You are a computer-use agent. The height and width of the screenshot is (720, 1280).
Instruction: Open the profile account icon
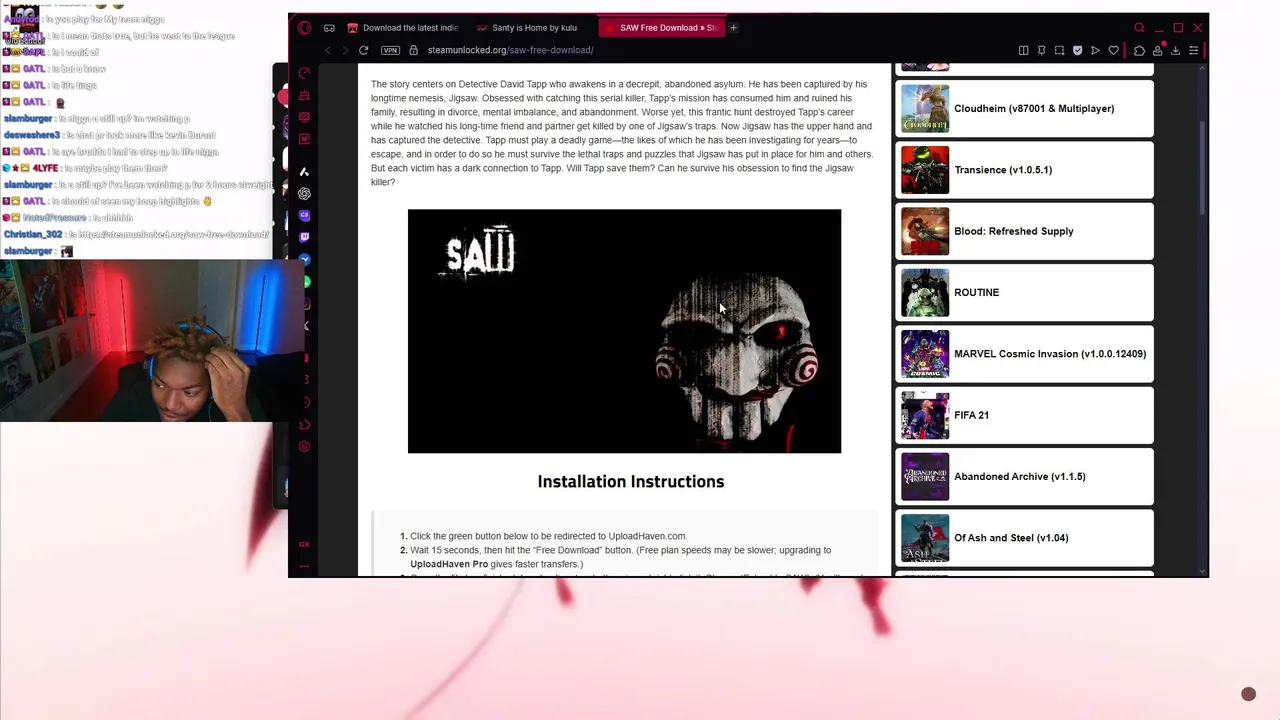(x=1157, y=50)
